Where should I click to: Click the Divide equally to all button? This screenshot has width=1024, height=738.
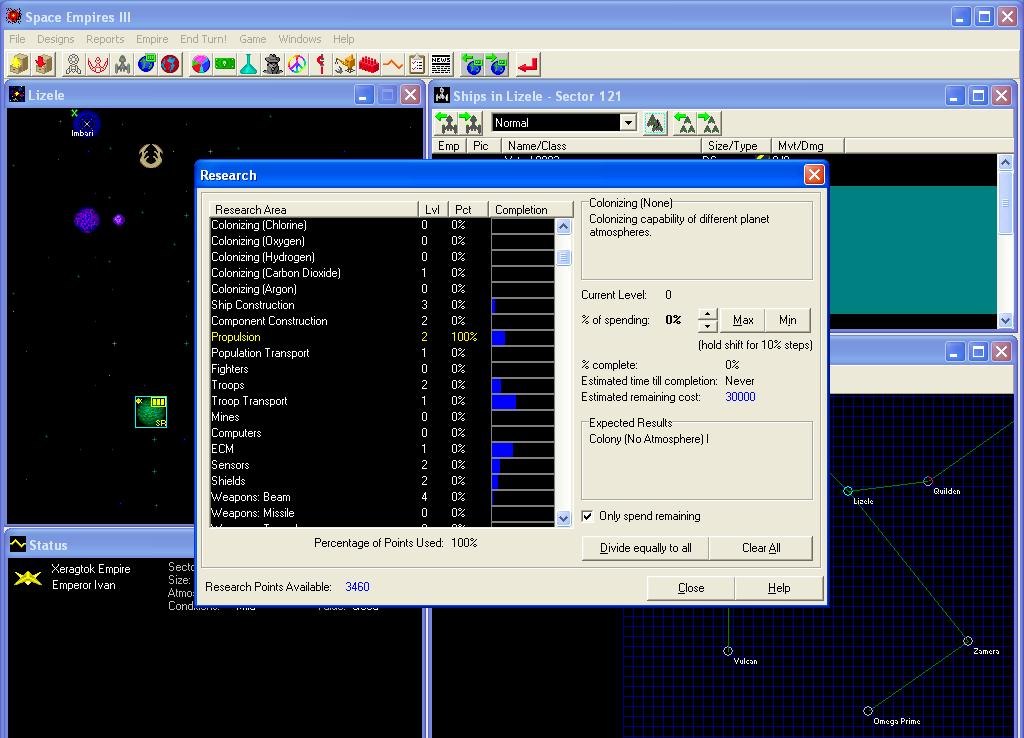point(645,548)
